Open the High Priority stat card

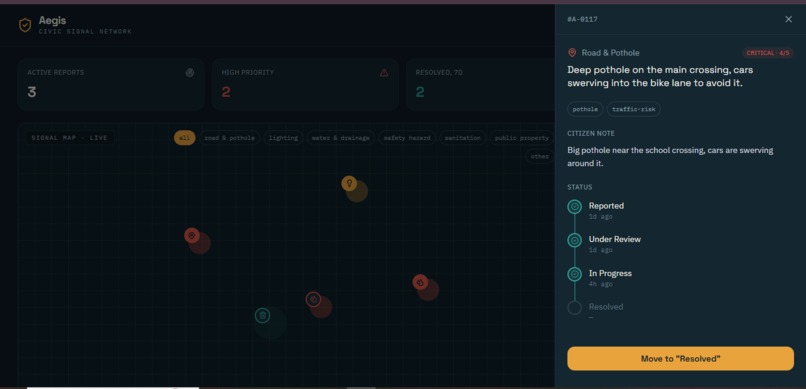305,84
